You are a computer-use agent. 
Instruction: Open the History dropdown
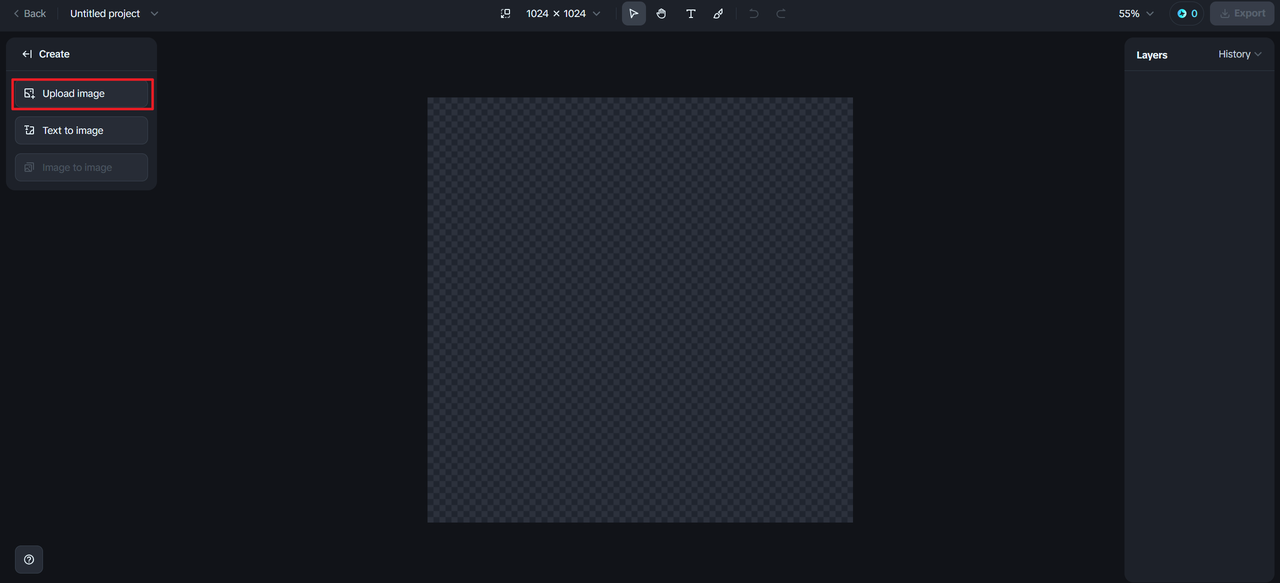coord(1240,54)
